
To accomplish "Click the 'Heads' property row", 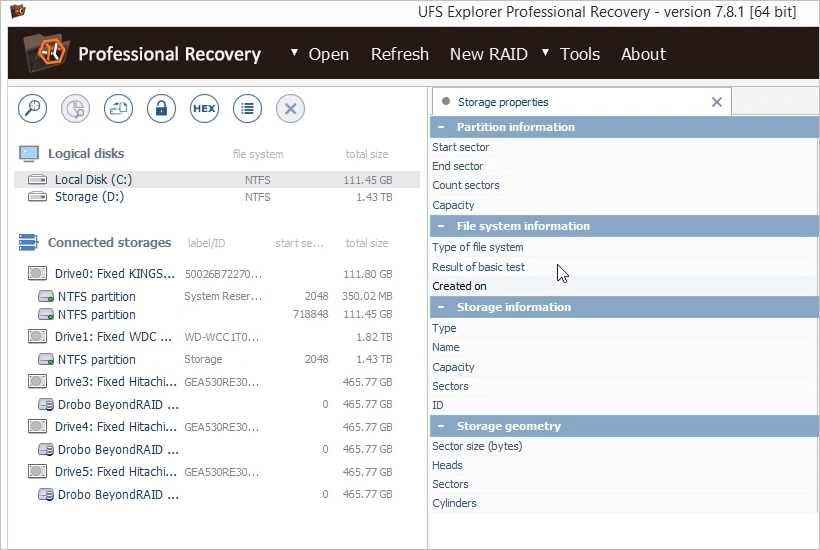I will coord(624,465).
